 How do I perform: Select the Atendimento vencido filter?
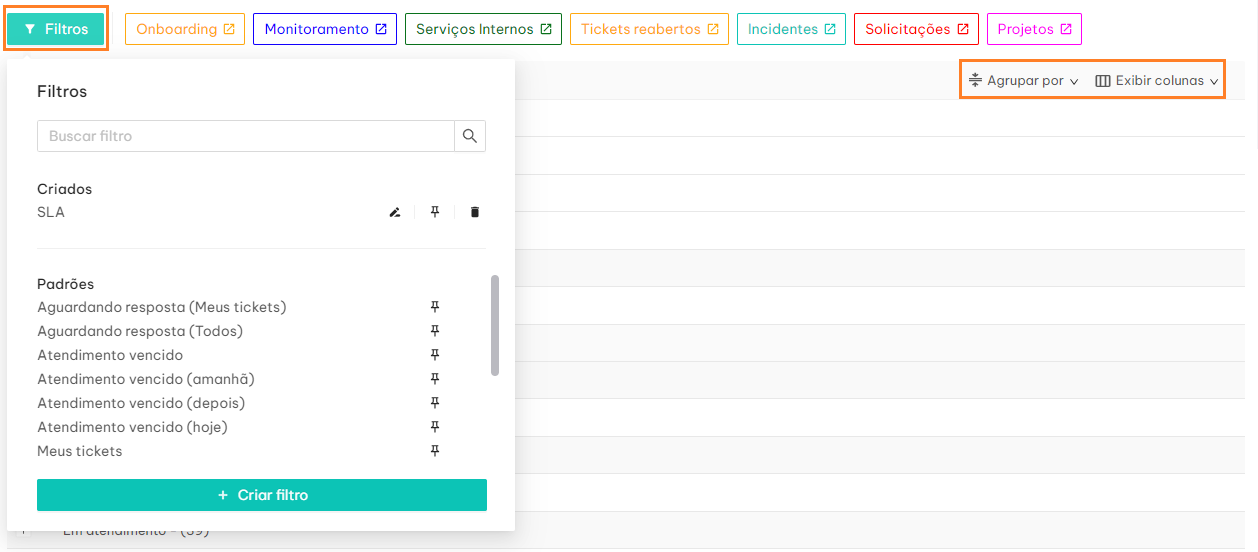[x=110, y=355]
